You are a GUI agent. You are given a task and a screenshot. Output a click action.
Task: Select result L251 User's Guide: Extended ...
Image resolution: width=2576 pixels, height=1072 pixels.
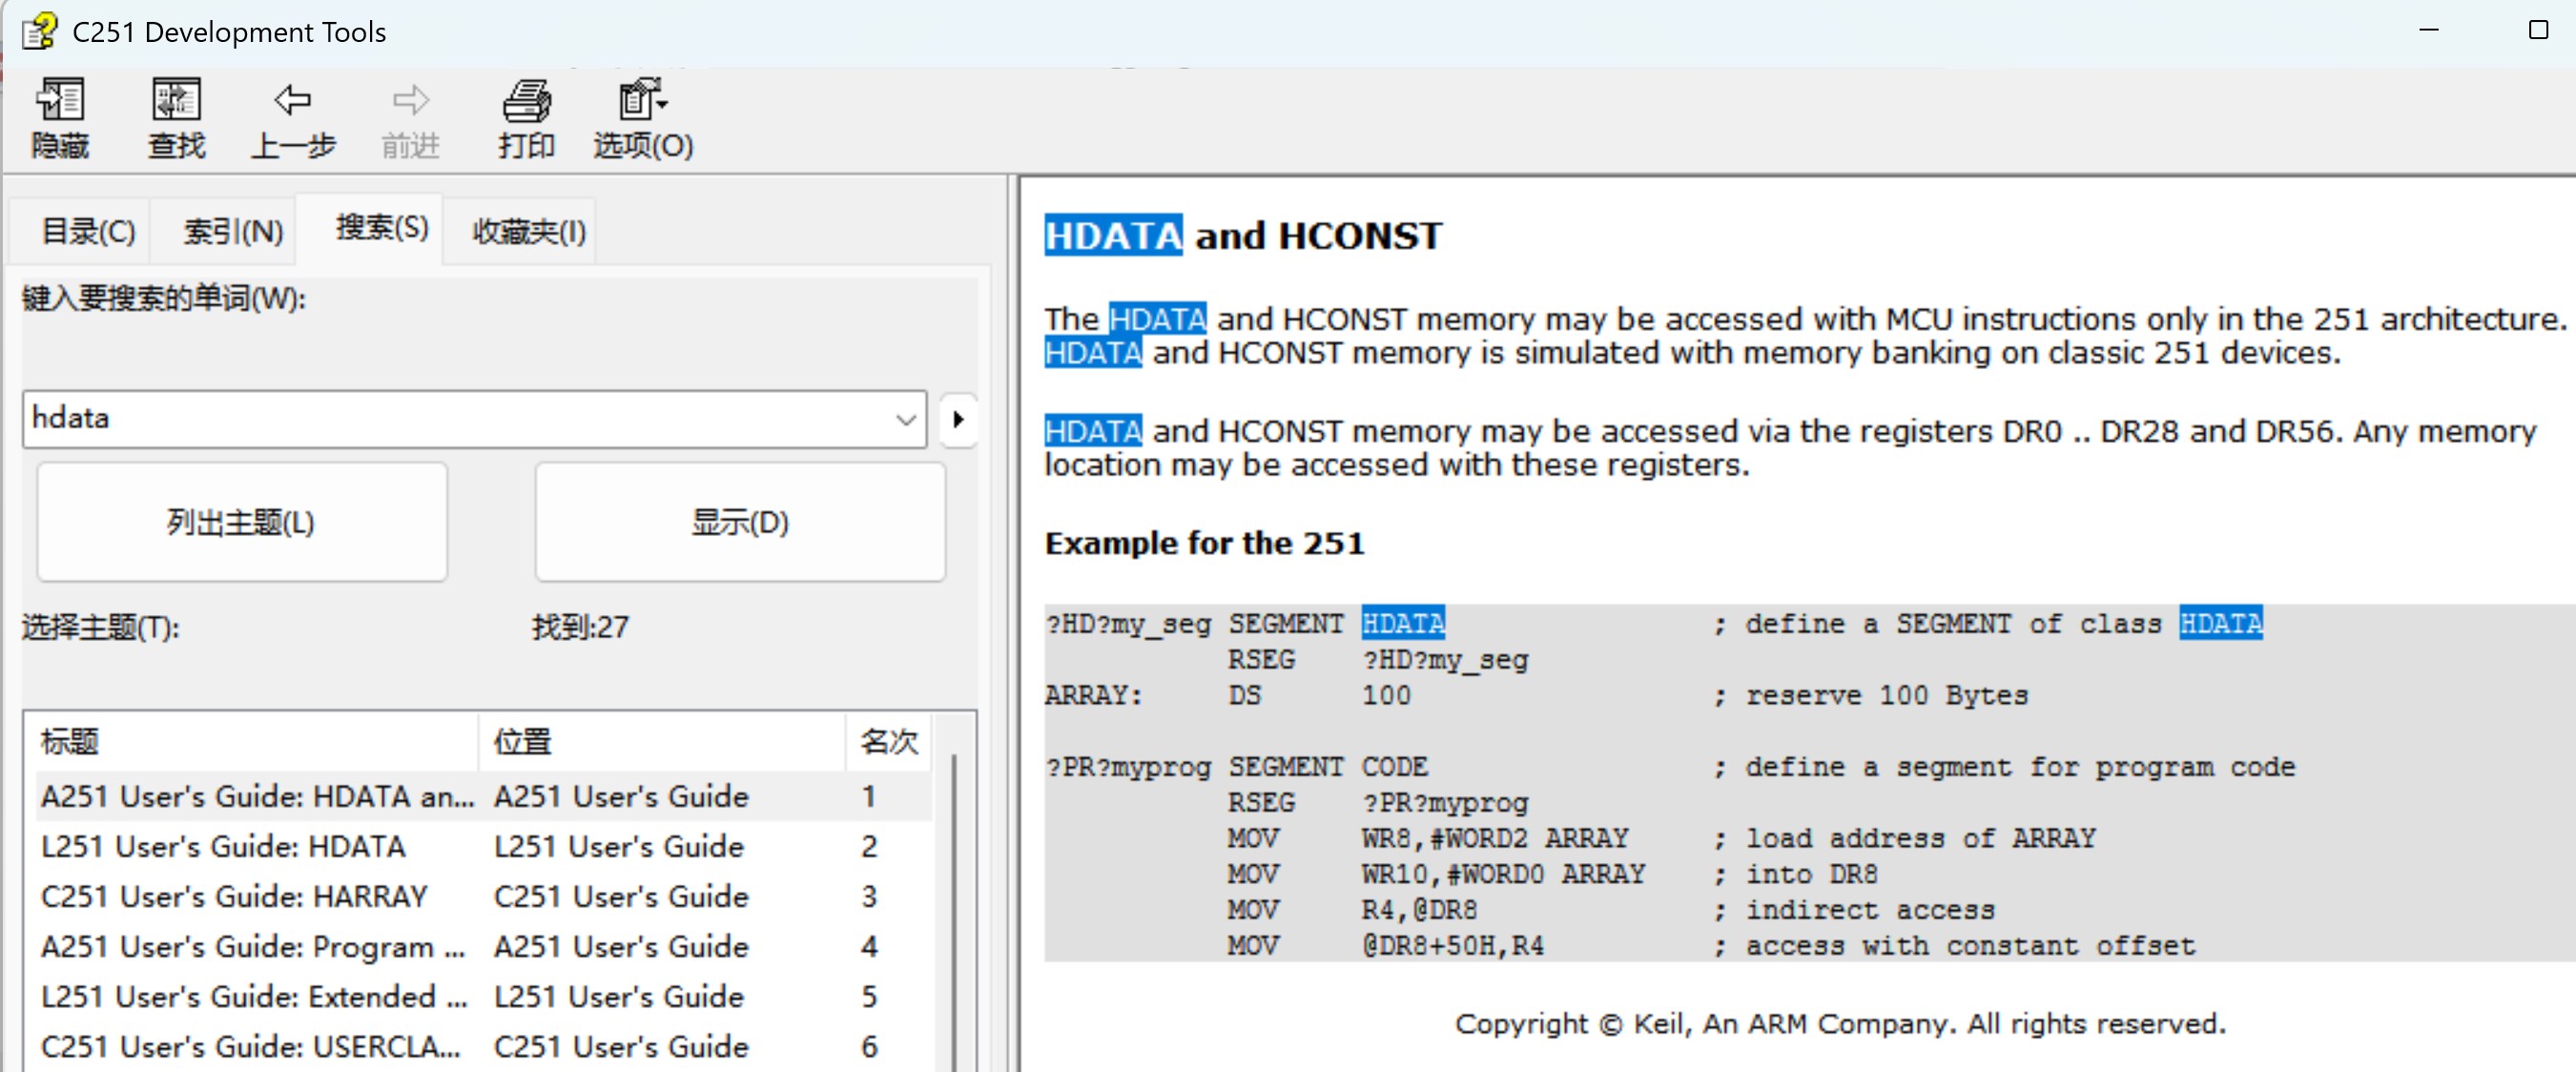(484, 996)
